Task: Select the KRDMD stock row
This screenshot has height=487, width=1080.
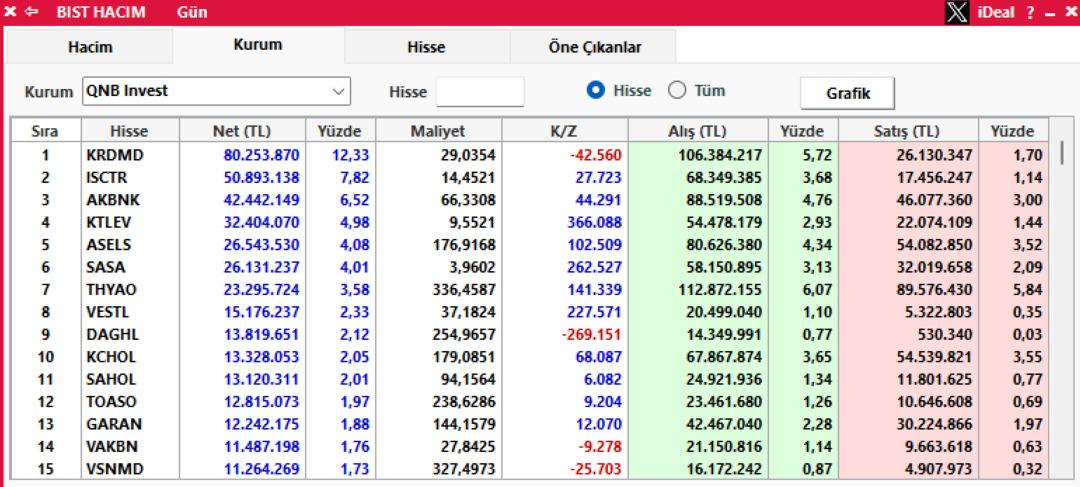Action: 530,156
